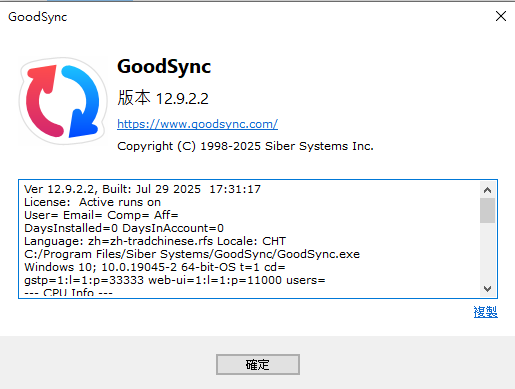Click the 'User= Email= Comp=' line
The width and height of the screenshot is (515, 389).
pyautogui.click(x=101, y=215)
